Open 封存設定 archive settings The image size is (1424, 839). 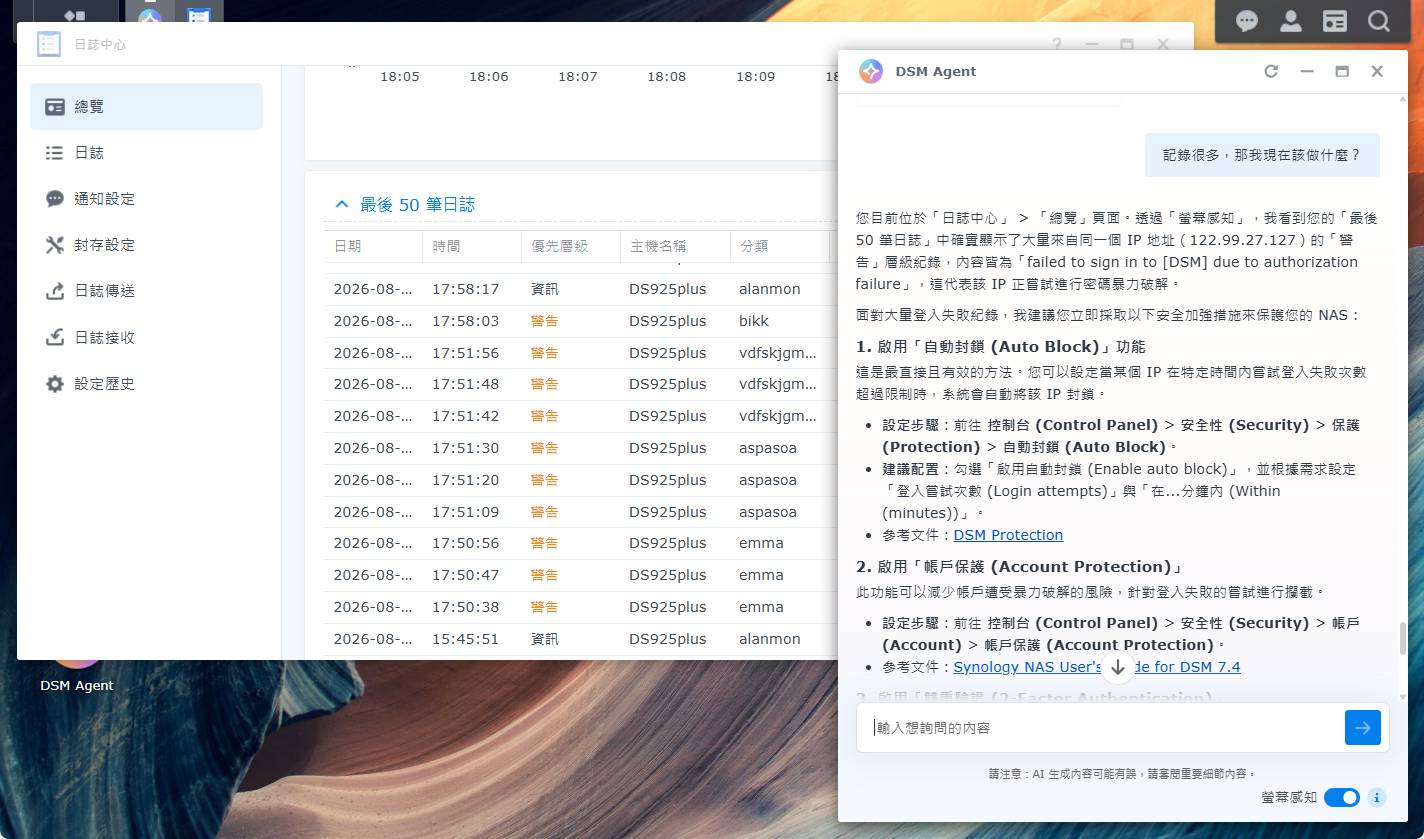coord(146,245)
